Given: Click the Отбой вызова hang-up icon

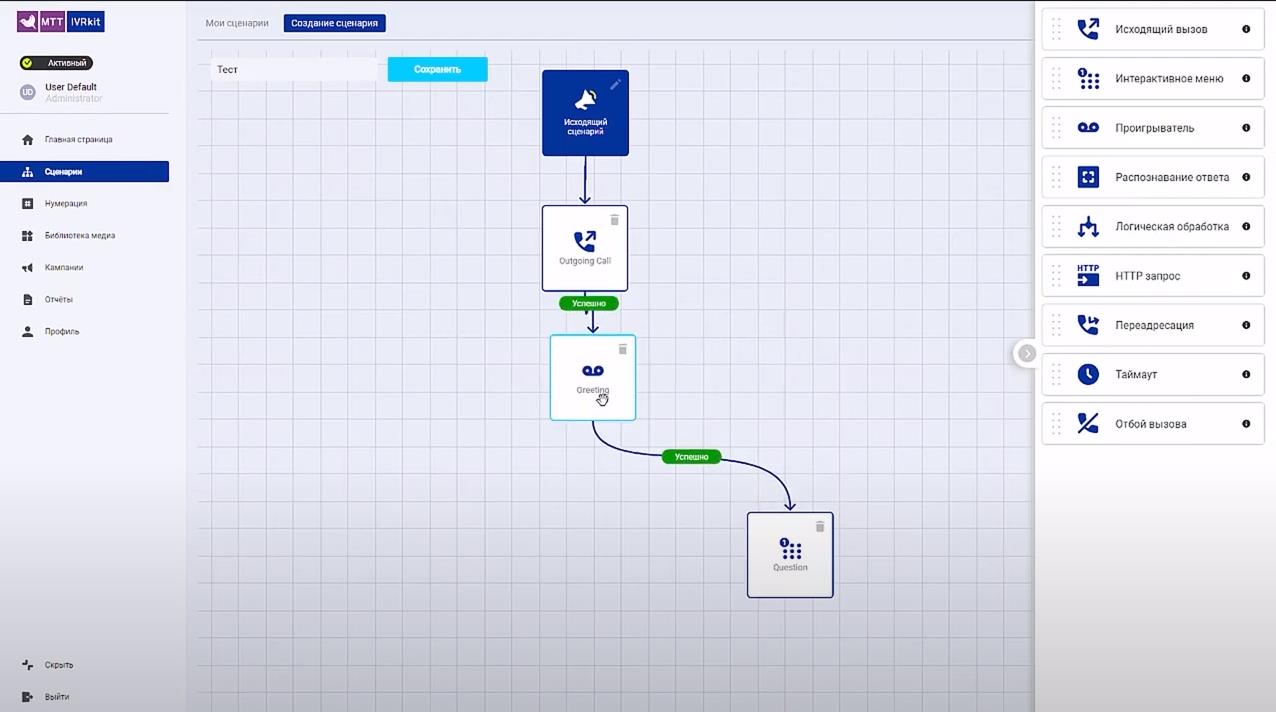Looking at the screenshot, I should [1088, 423].
